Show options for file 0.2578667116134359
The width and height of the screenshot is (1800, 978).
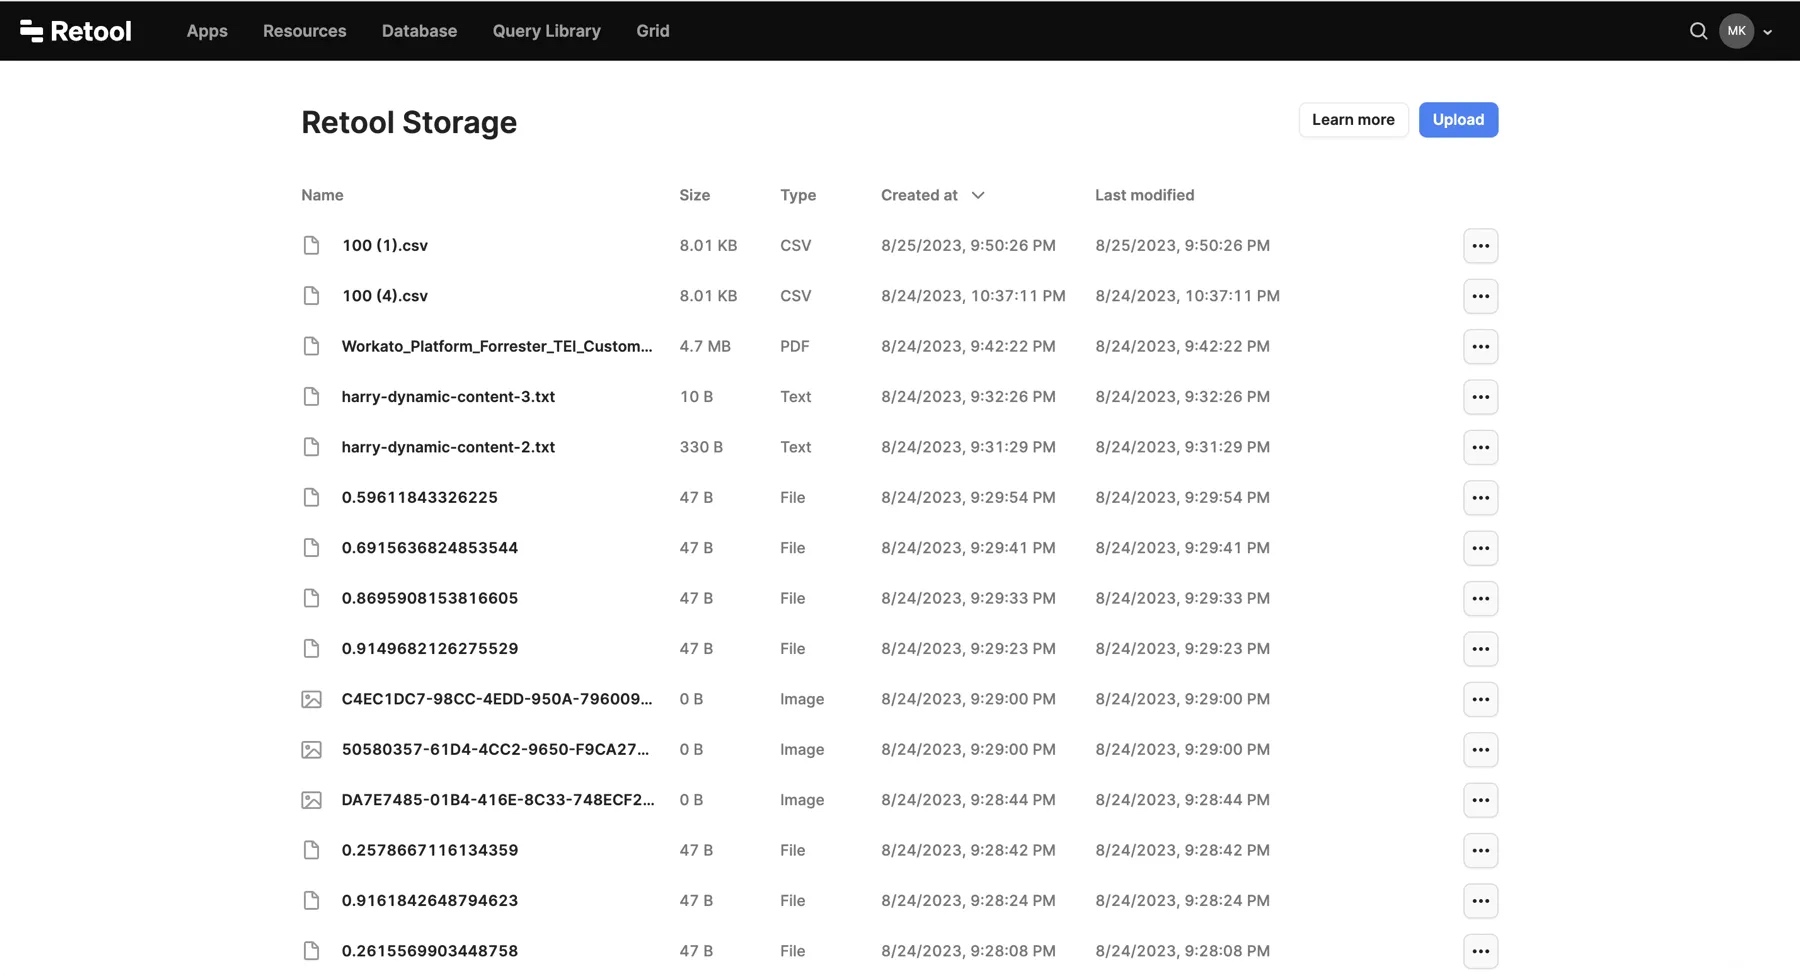[1480, 851]
